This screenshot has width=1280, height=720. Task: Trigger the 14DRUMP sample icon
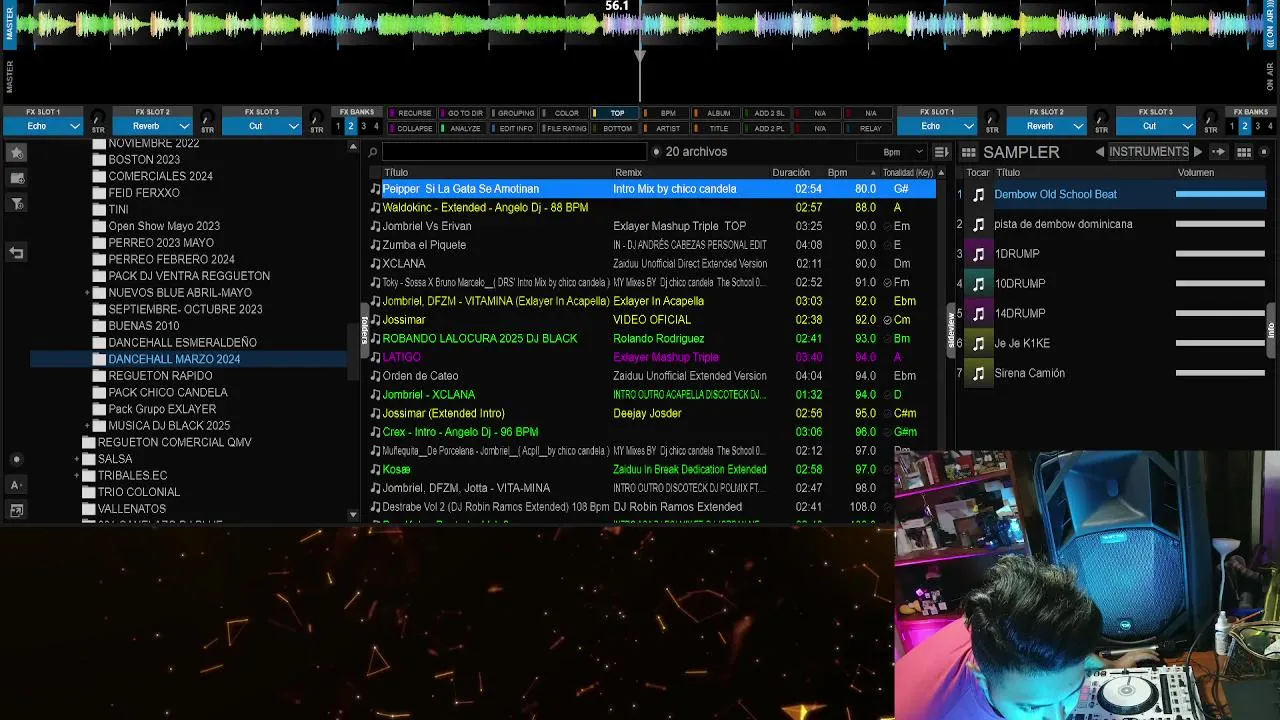[x=979, y=314]
